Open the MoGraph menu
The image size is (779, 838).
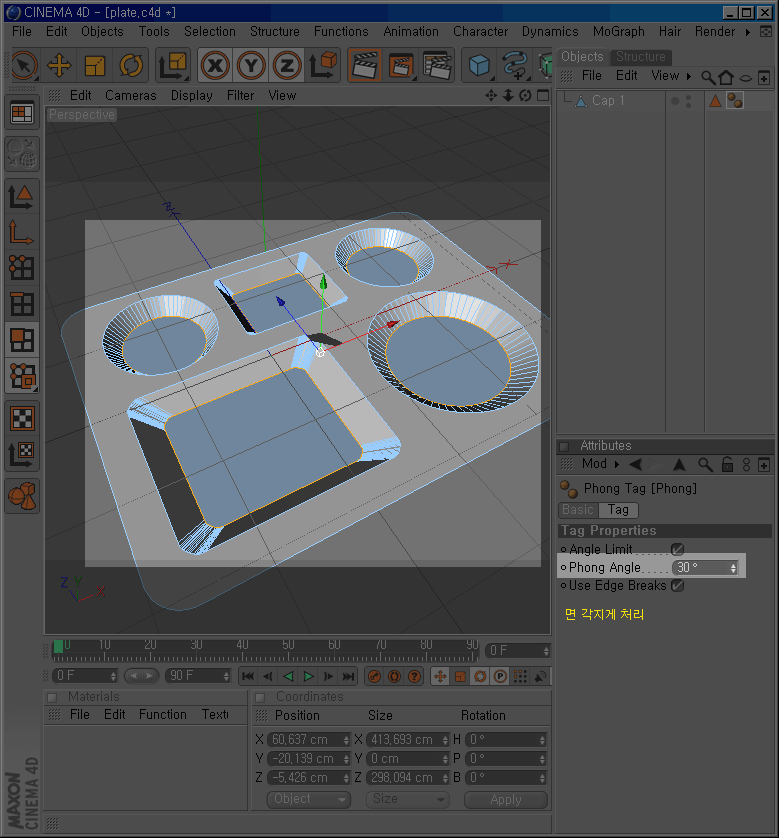pos(618,32)
